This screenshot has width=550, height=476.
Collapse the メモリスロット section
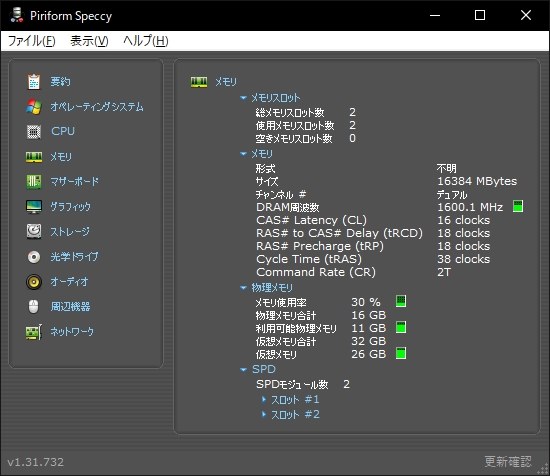(243, 98)
